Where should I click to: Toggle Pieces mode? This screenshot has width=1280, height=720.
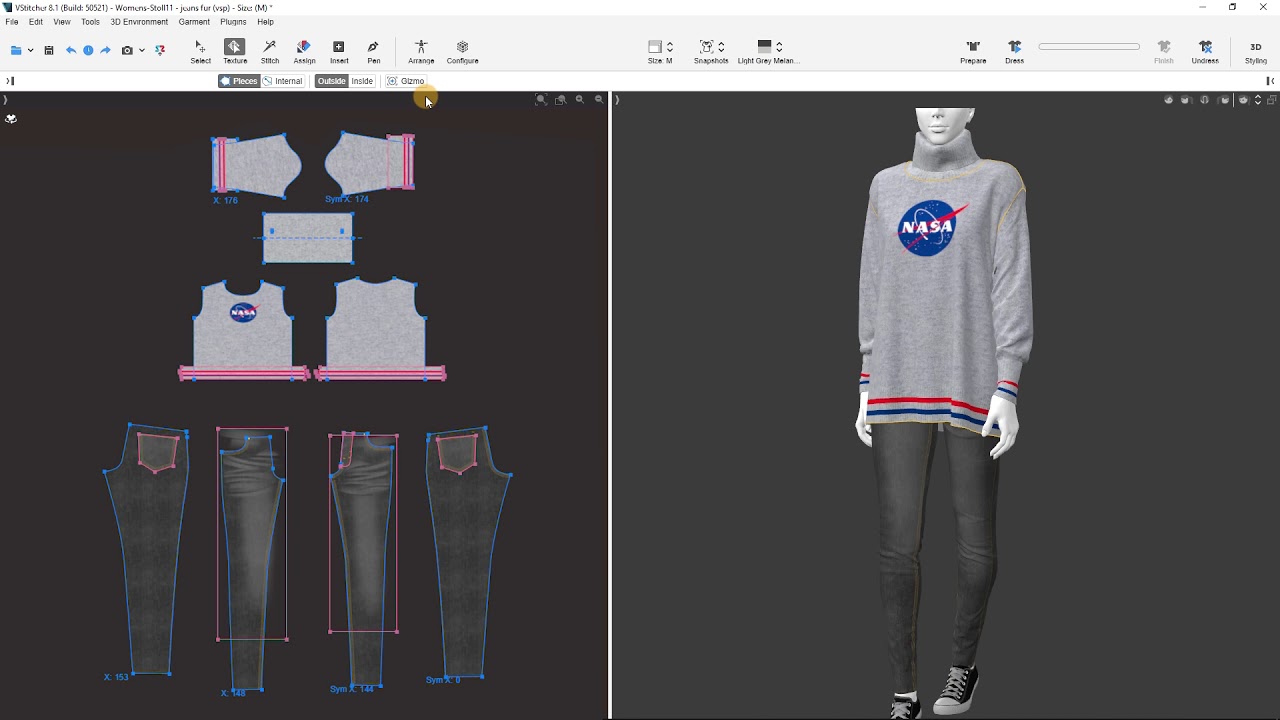point(239,81)
